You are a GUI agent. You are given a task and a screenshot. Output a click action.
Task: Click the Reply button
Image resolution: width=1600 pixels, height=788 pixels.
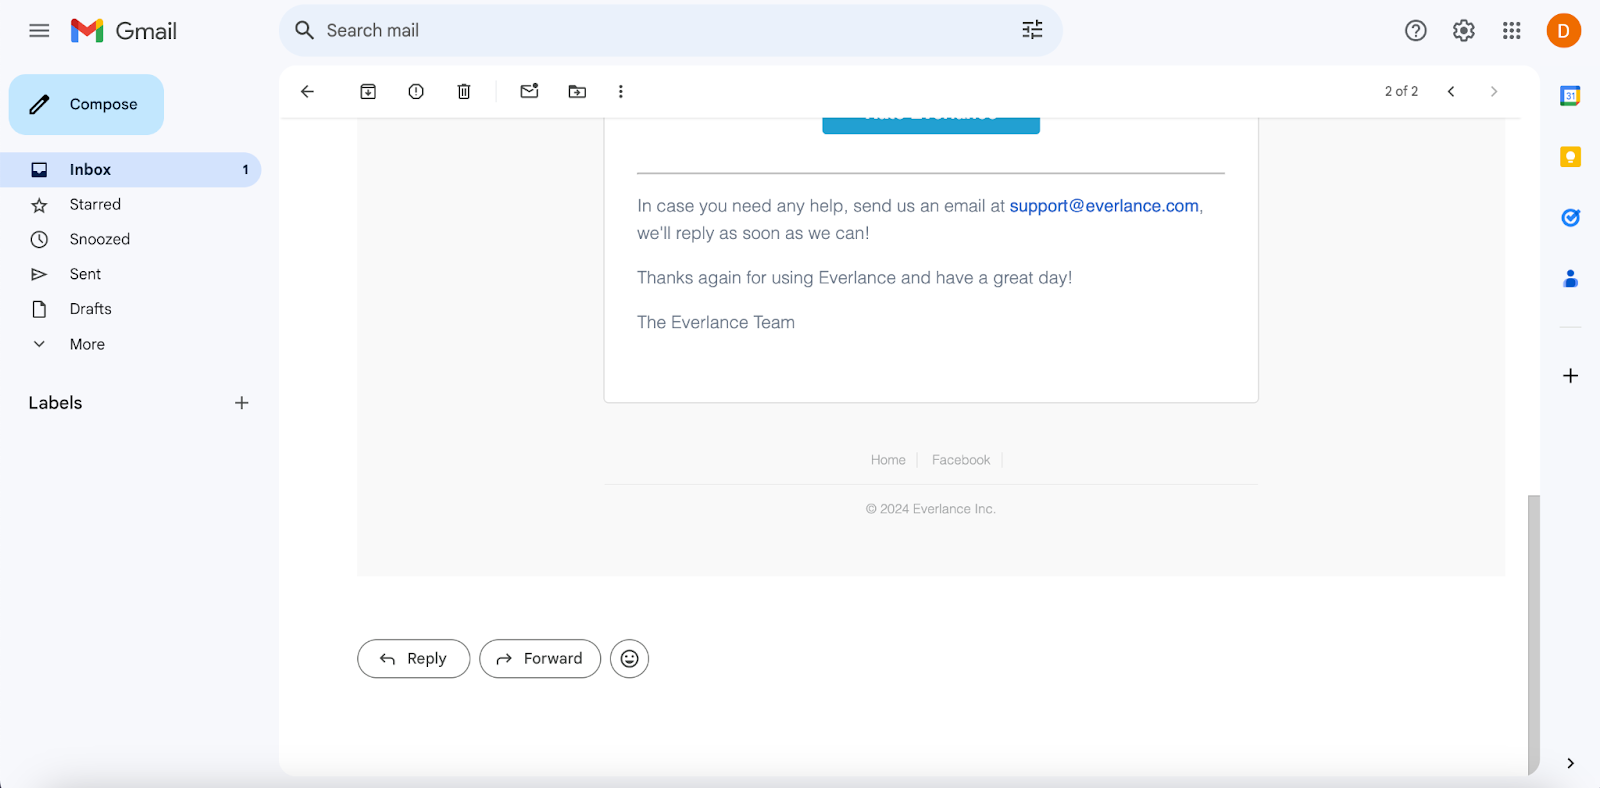413,659
